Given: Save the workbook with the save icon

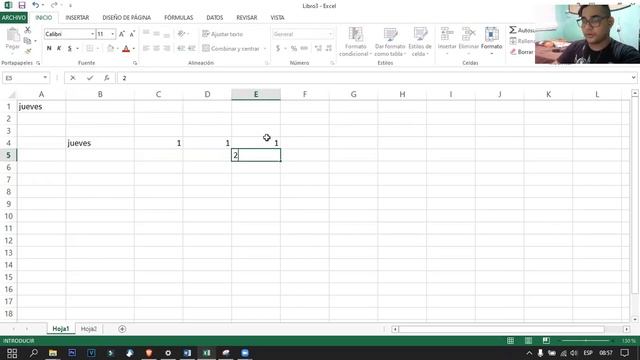Looking at the screenshot, I should coord(22,5).
